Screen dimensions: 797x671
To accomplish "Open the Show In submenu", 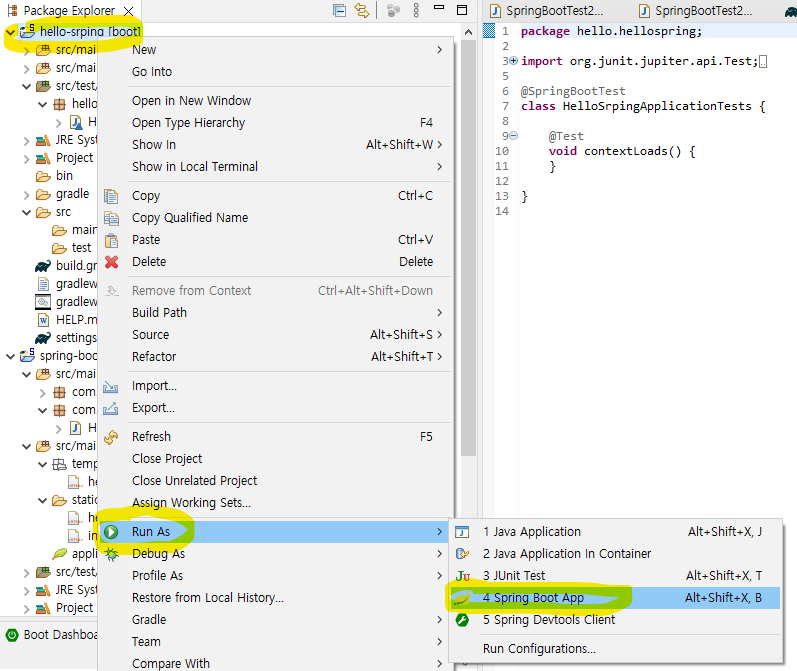I will pyautogui.click(x=275, y=145).
